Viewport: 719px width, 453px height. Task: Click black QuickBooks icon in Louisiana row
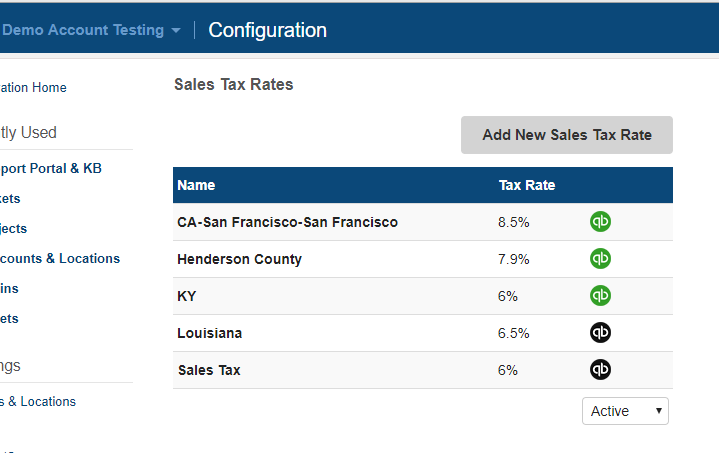click(600, 333)
